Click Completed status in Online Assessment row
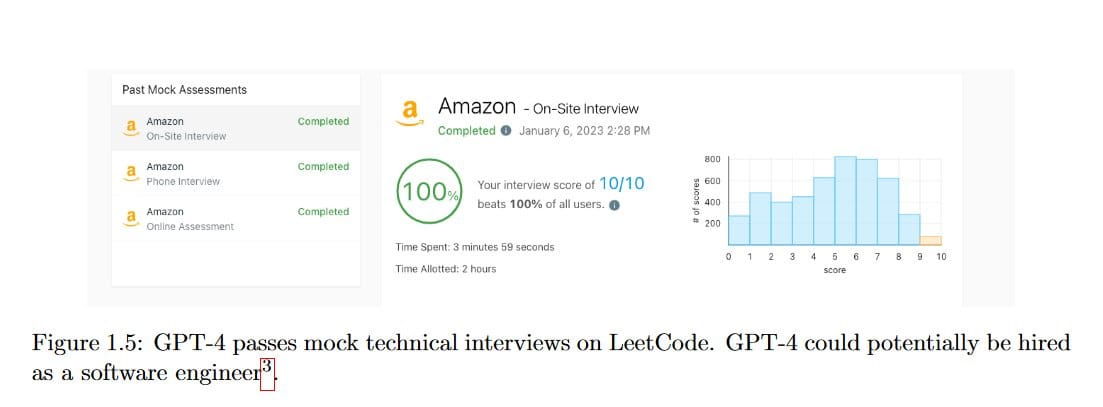Image resolution: width=1103 pixels, height=407 pixels. (323, 211)
